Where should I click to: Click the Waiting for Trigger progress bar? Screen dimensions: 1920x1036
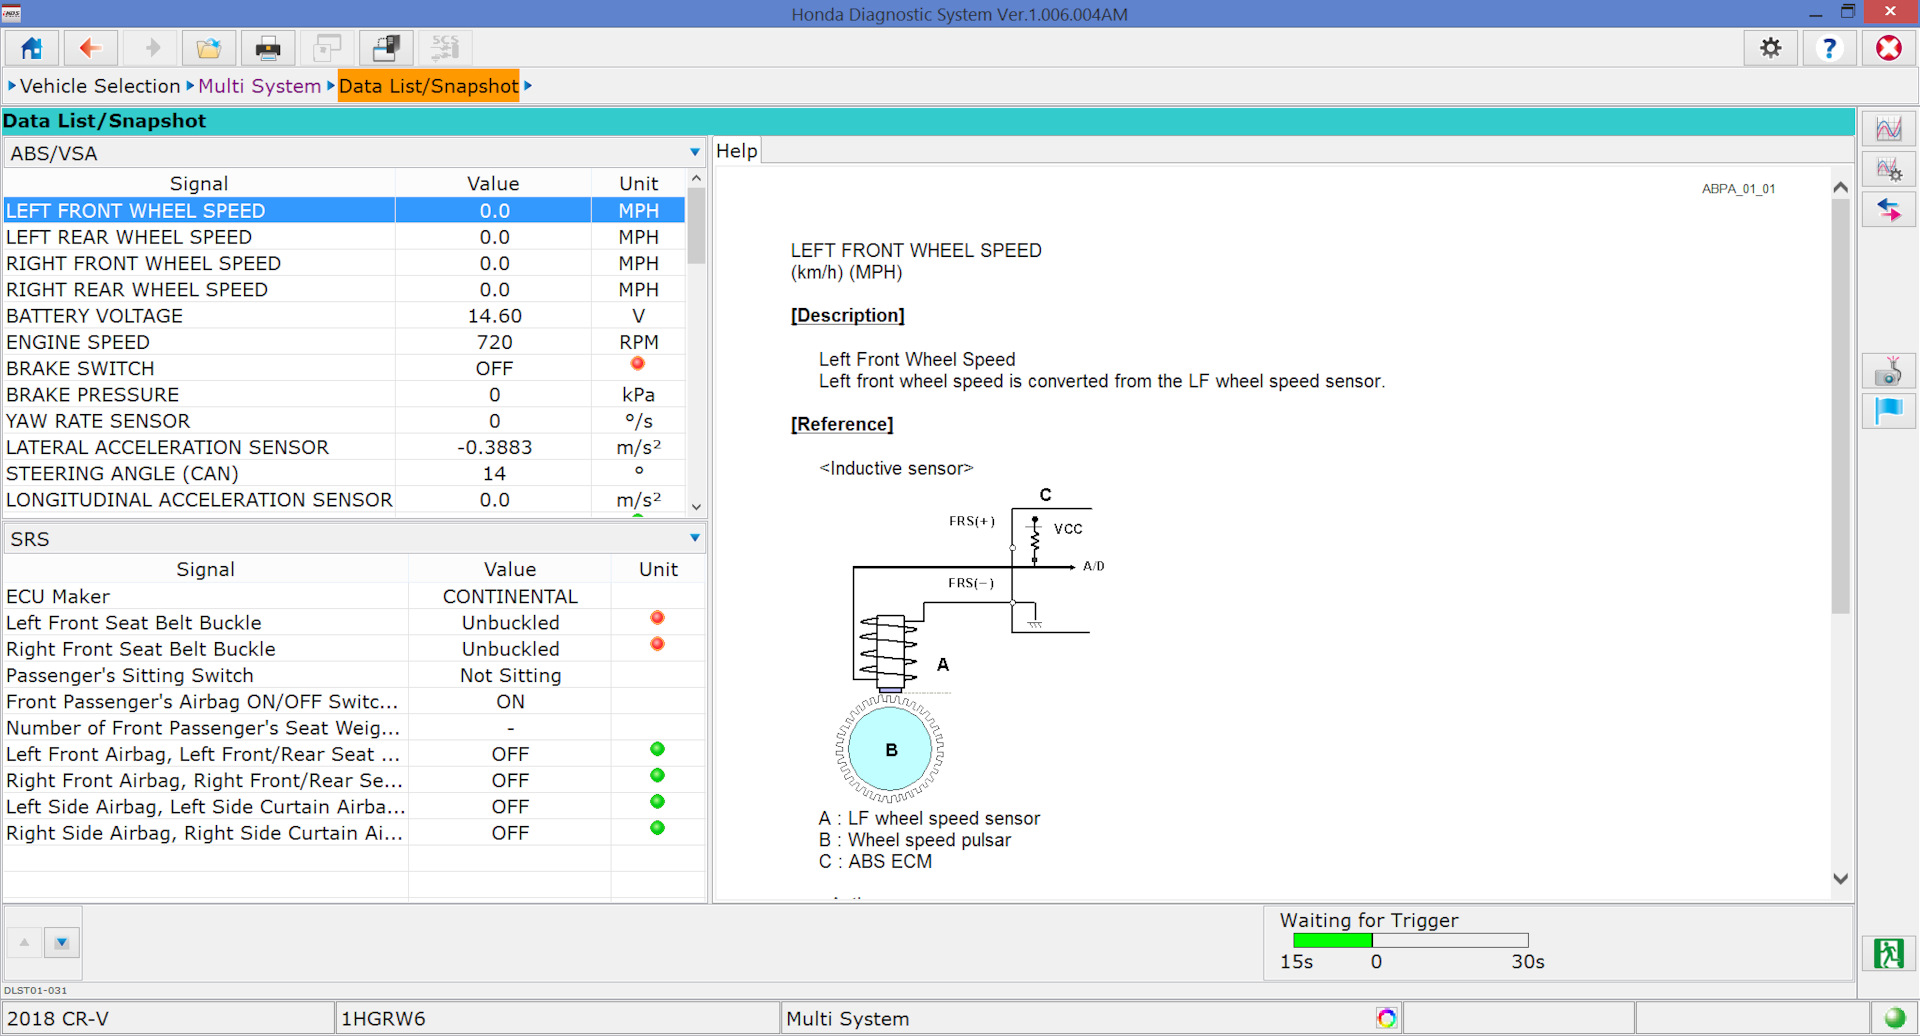1410,940
